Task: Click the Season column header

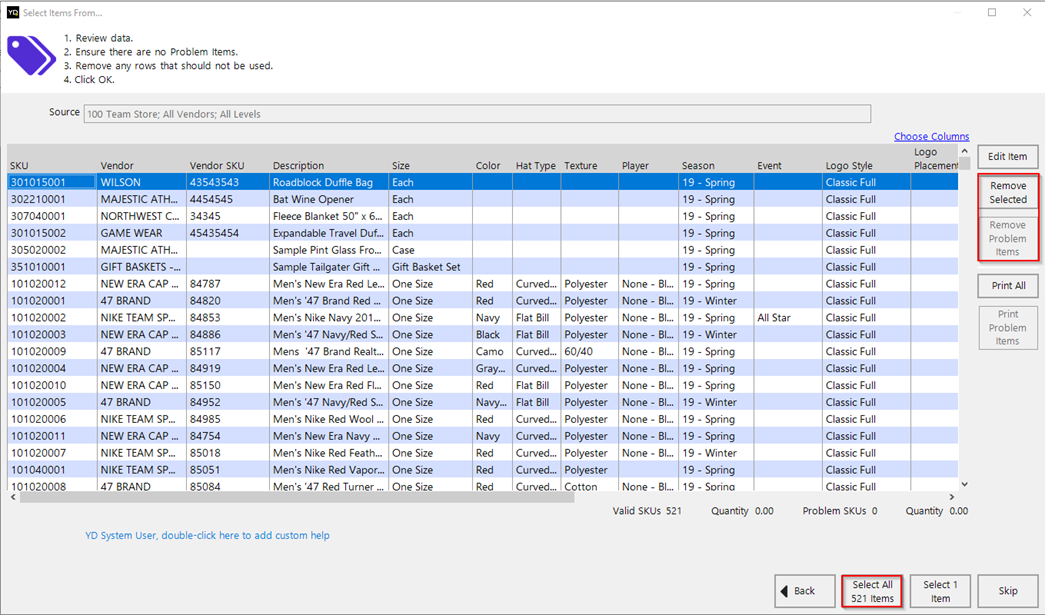Action: pyautogui.click(x=698, y=166)
